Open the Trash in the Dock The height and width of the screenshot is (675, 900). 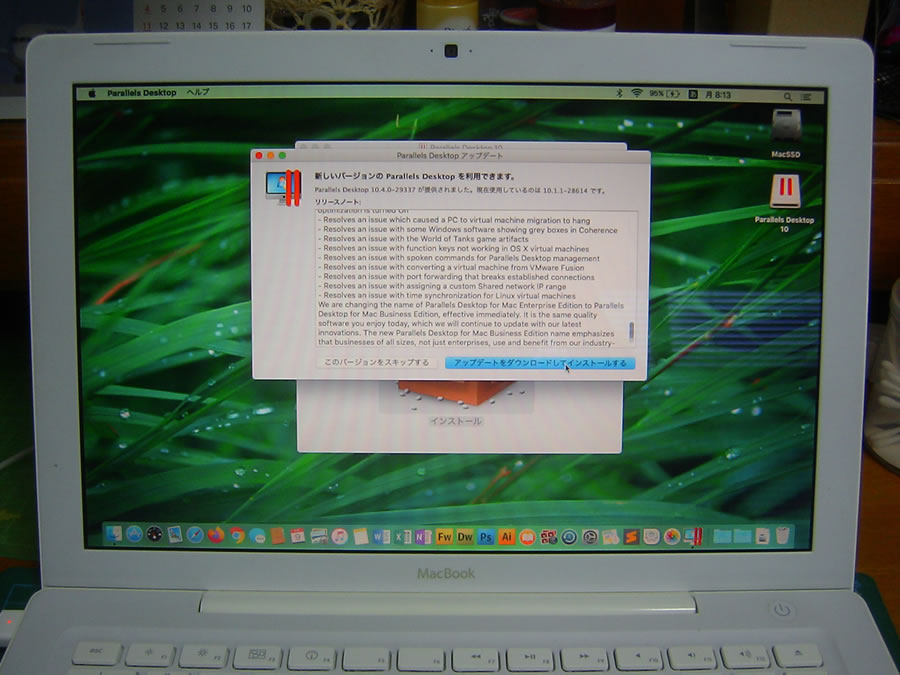(x=783, y=536)
